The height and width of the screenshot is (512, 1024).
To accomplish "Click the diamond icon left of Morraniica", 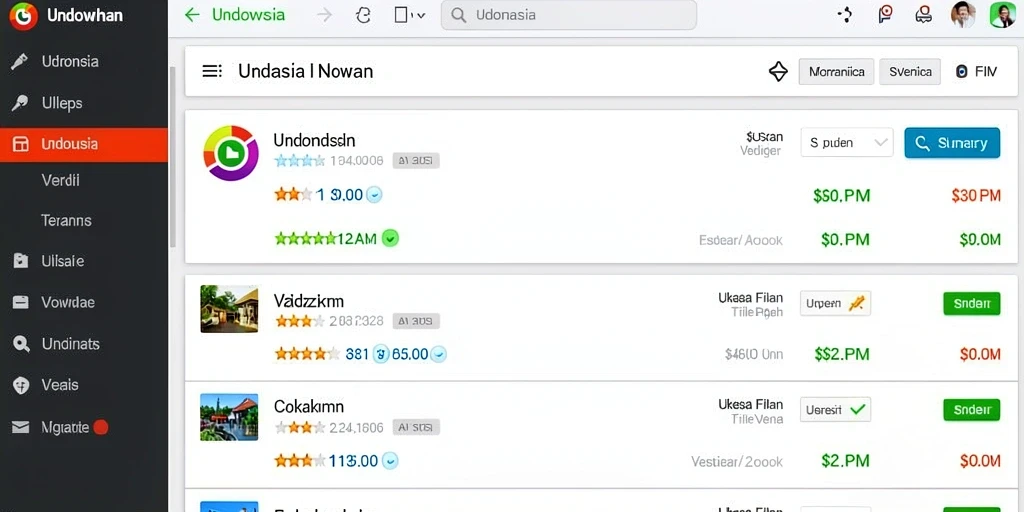I will (778, 71).
